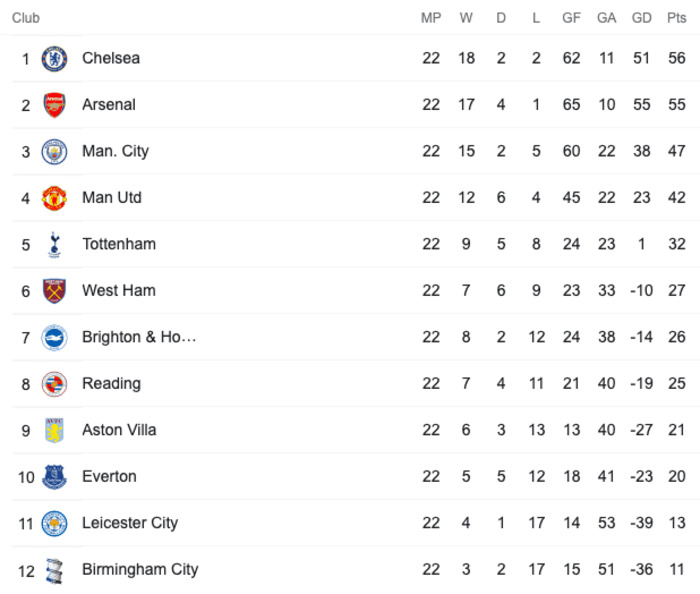Click the West Ham club crest

[54, 291]
